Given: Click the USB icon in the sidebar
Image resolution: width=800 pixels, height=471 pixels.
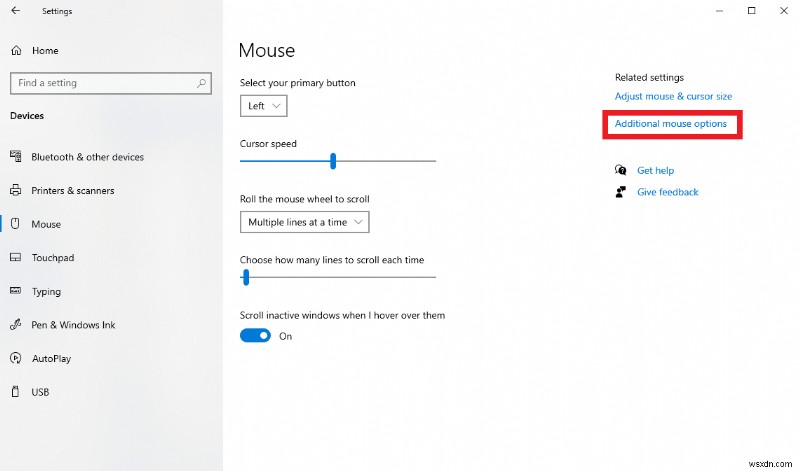Looking at the screenshot, I should [x=16, y=392].
